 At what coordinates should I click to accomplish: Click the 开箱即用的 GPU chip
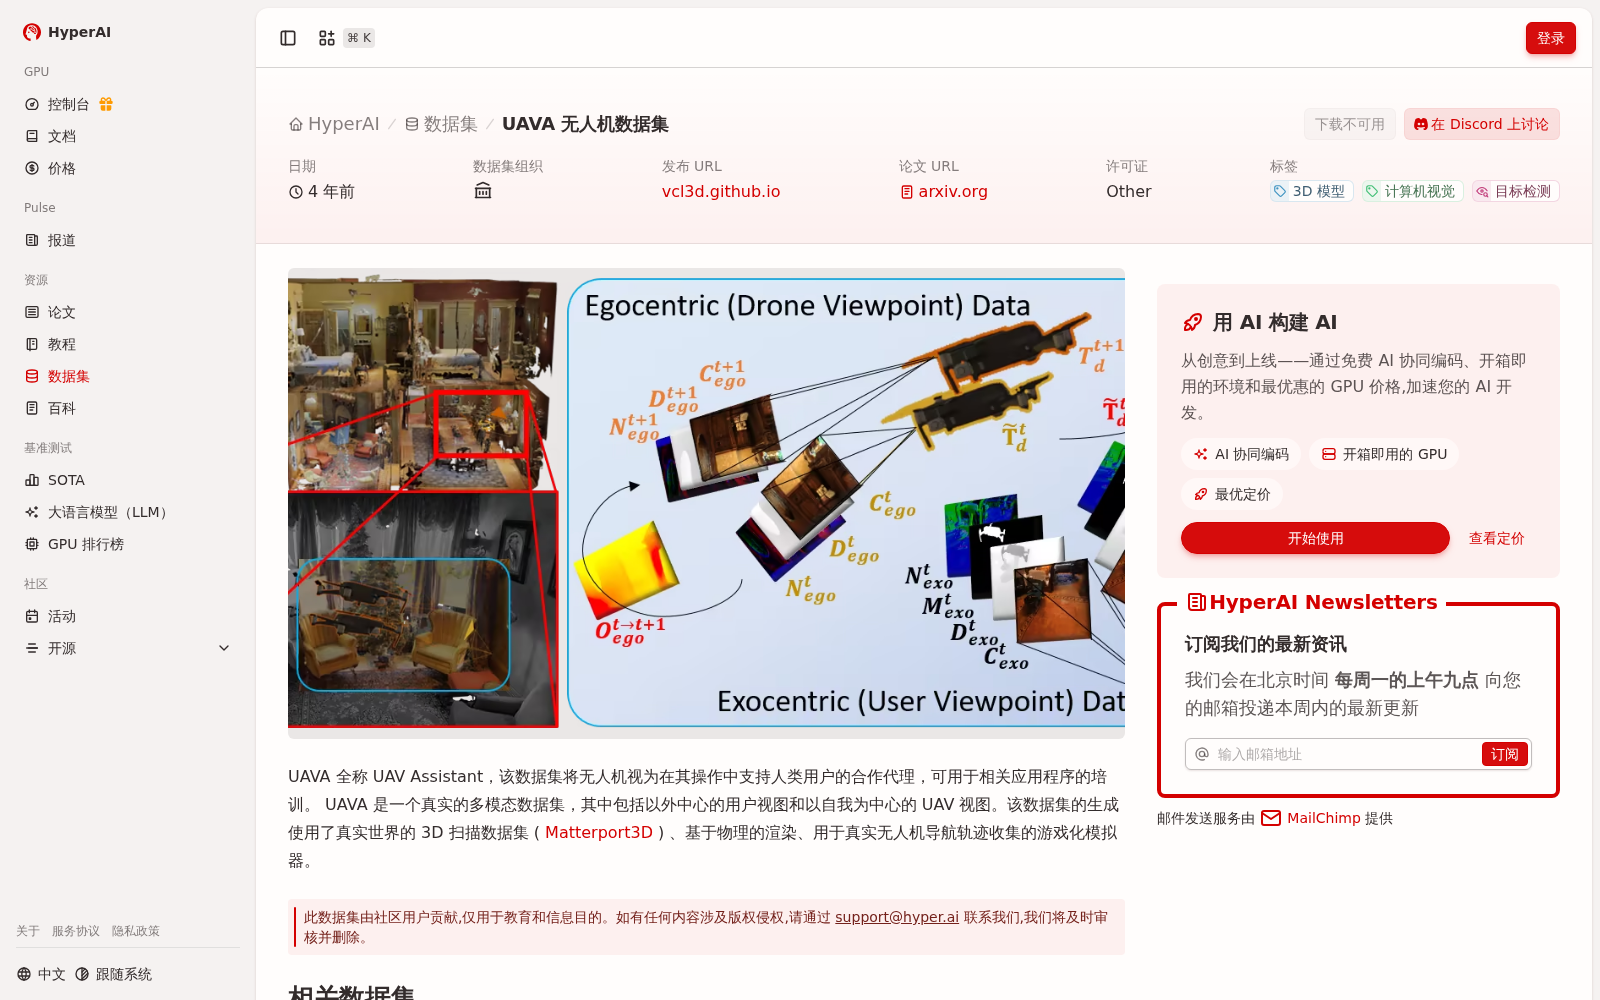(x=1384, y=454)
